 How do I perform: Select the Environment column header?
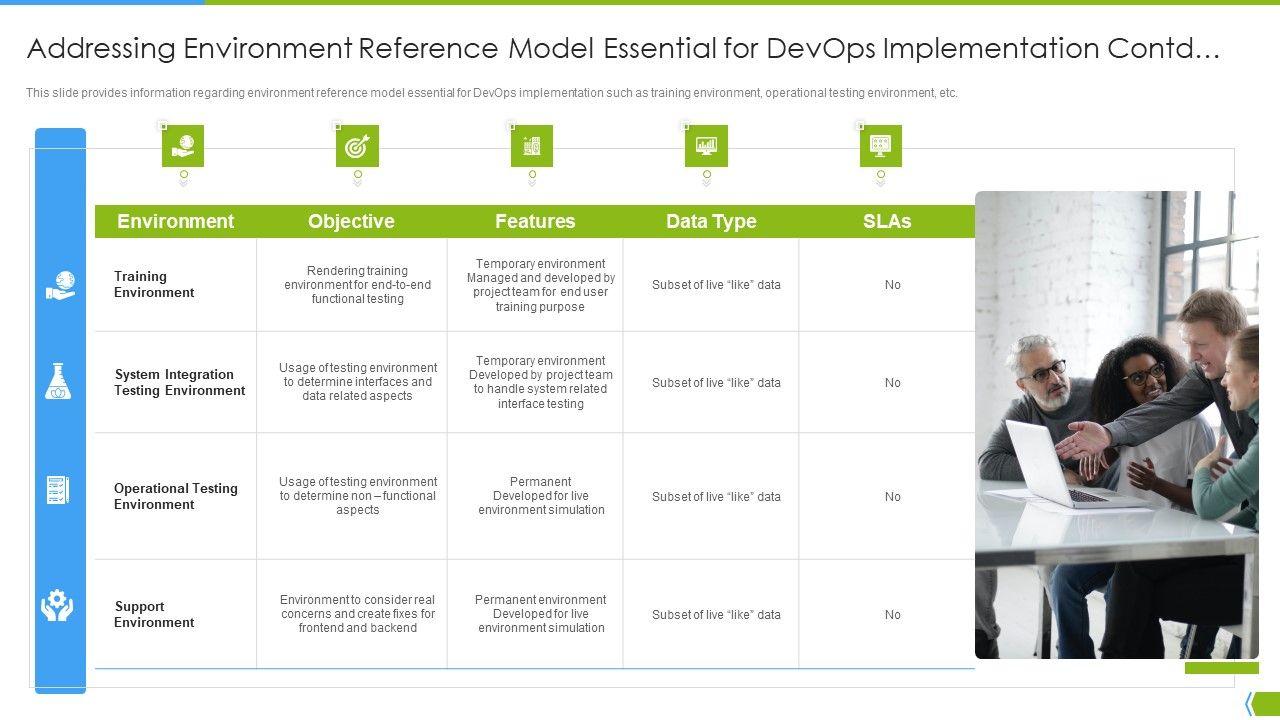(175, 222)
